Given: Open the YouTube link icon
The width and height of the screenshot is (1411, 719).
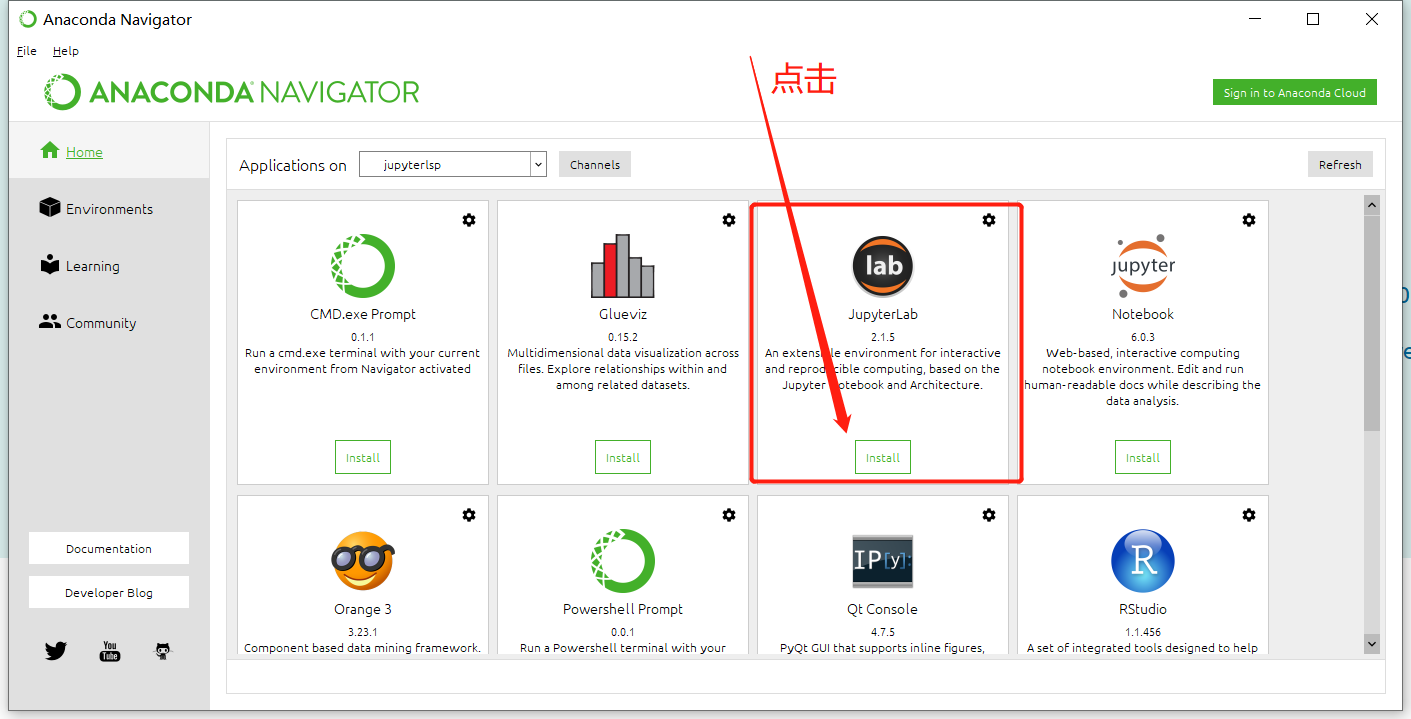Looking at the screenshot, I should (x=110, y=651).
